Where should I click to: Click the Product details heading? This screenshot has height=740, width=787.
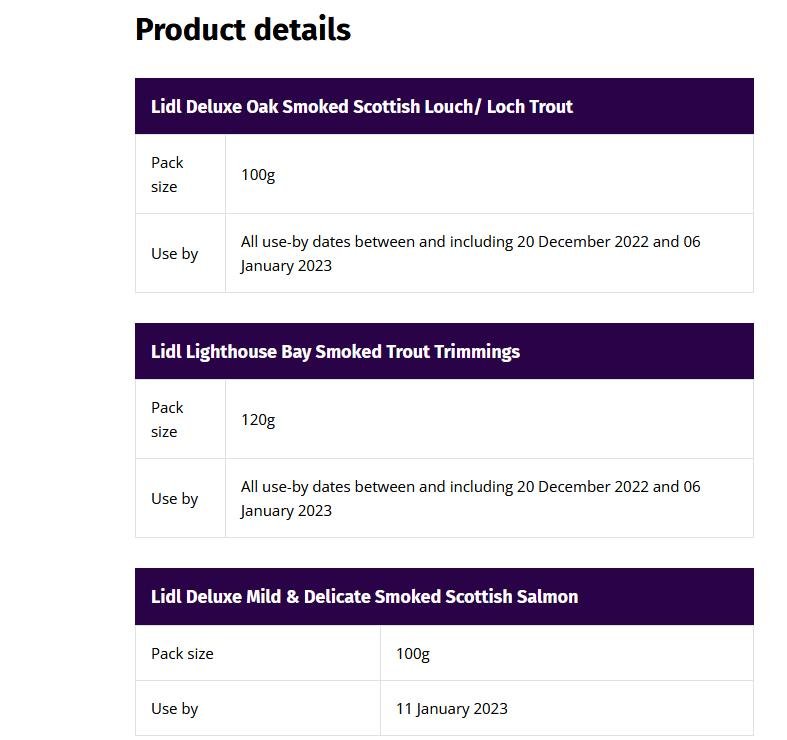click(242, 30)
